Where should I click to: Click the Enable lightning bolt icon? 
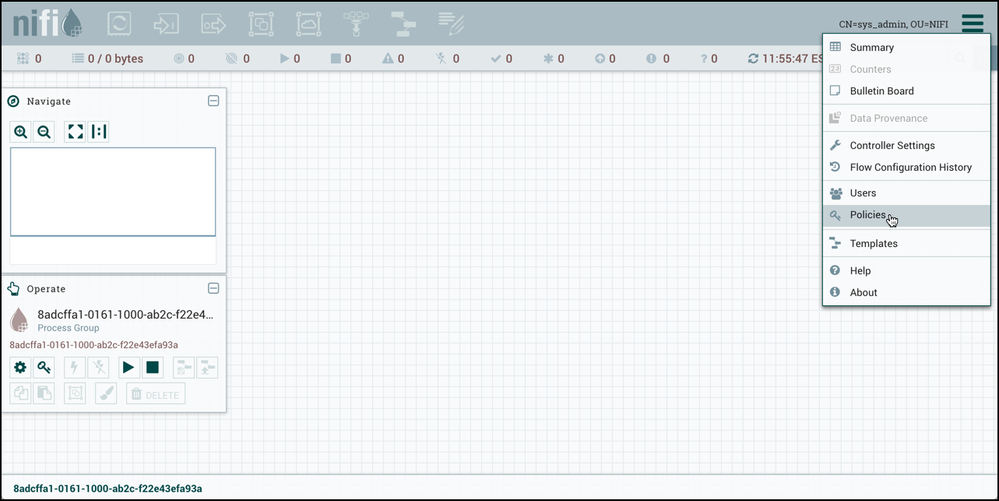[x=75, y=367]
